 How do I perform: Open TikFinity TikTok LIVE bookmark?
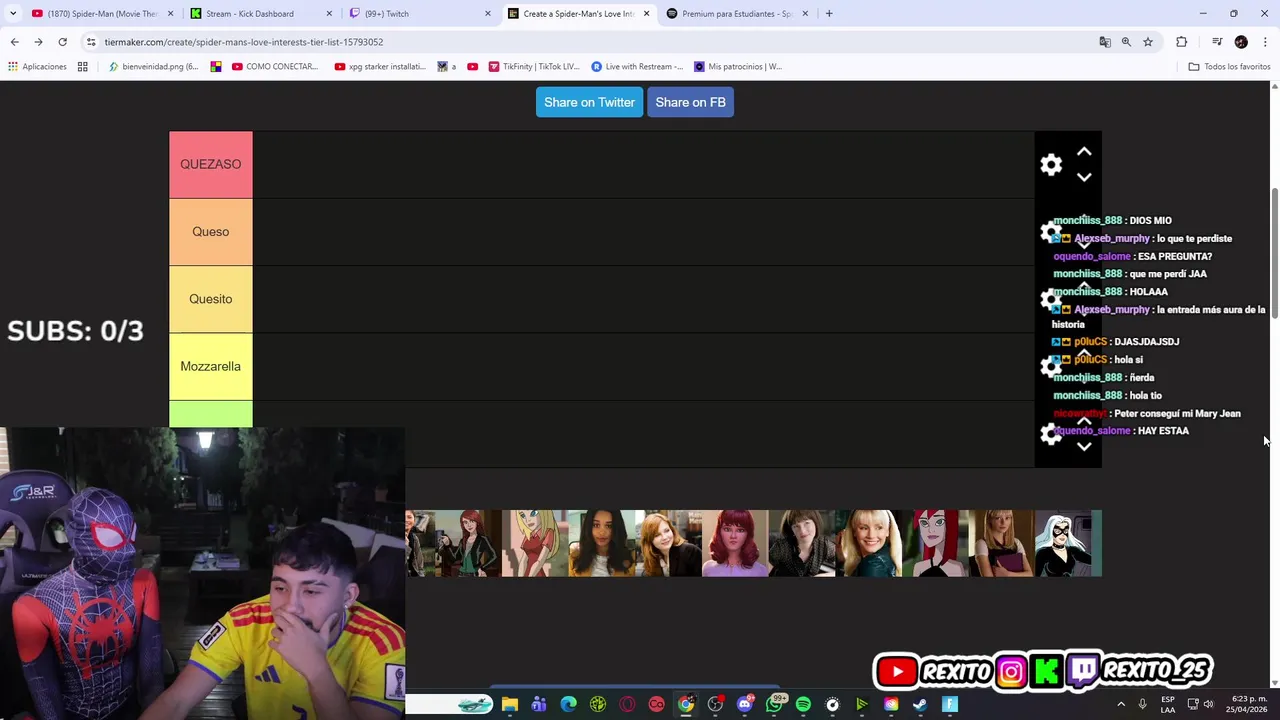(x=534, y=67)
